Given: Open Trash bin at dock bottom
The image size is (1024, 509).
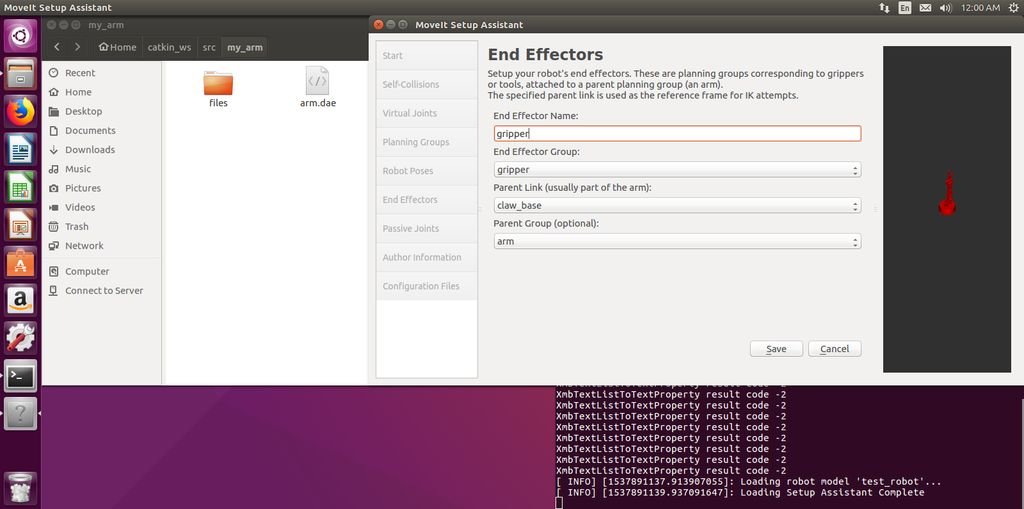Looking at the screenshot, I should click(x=21, y=488).
